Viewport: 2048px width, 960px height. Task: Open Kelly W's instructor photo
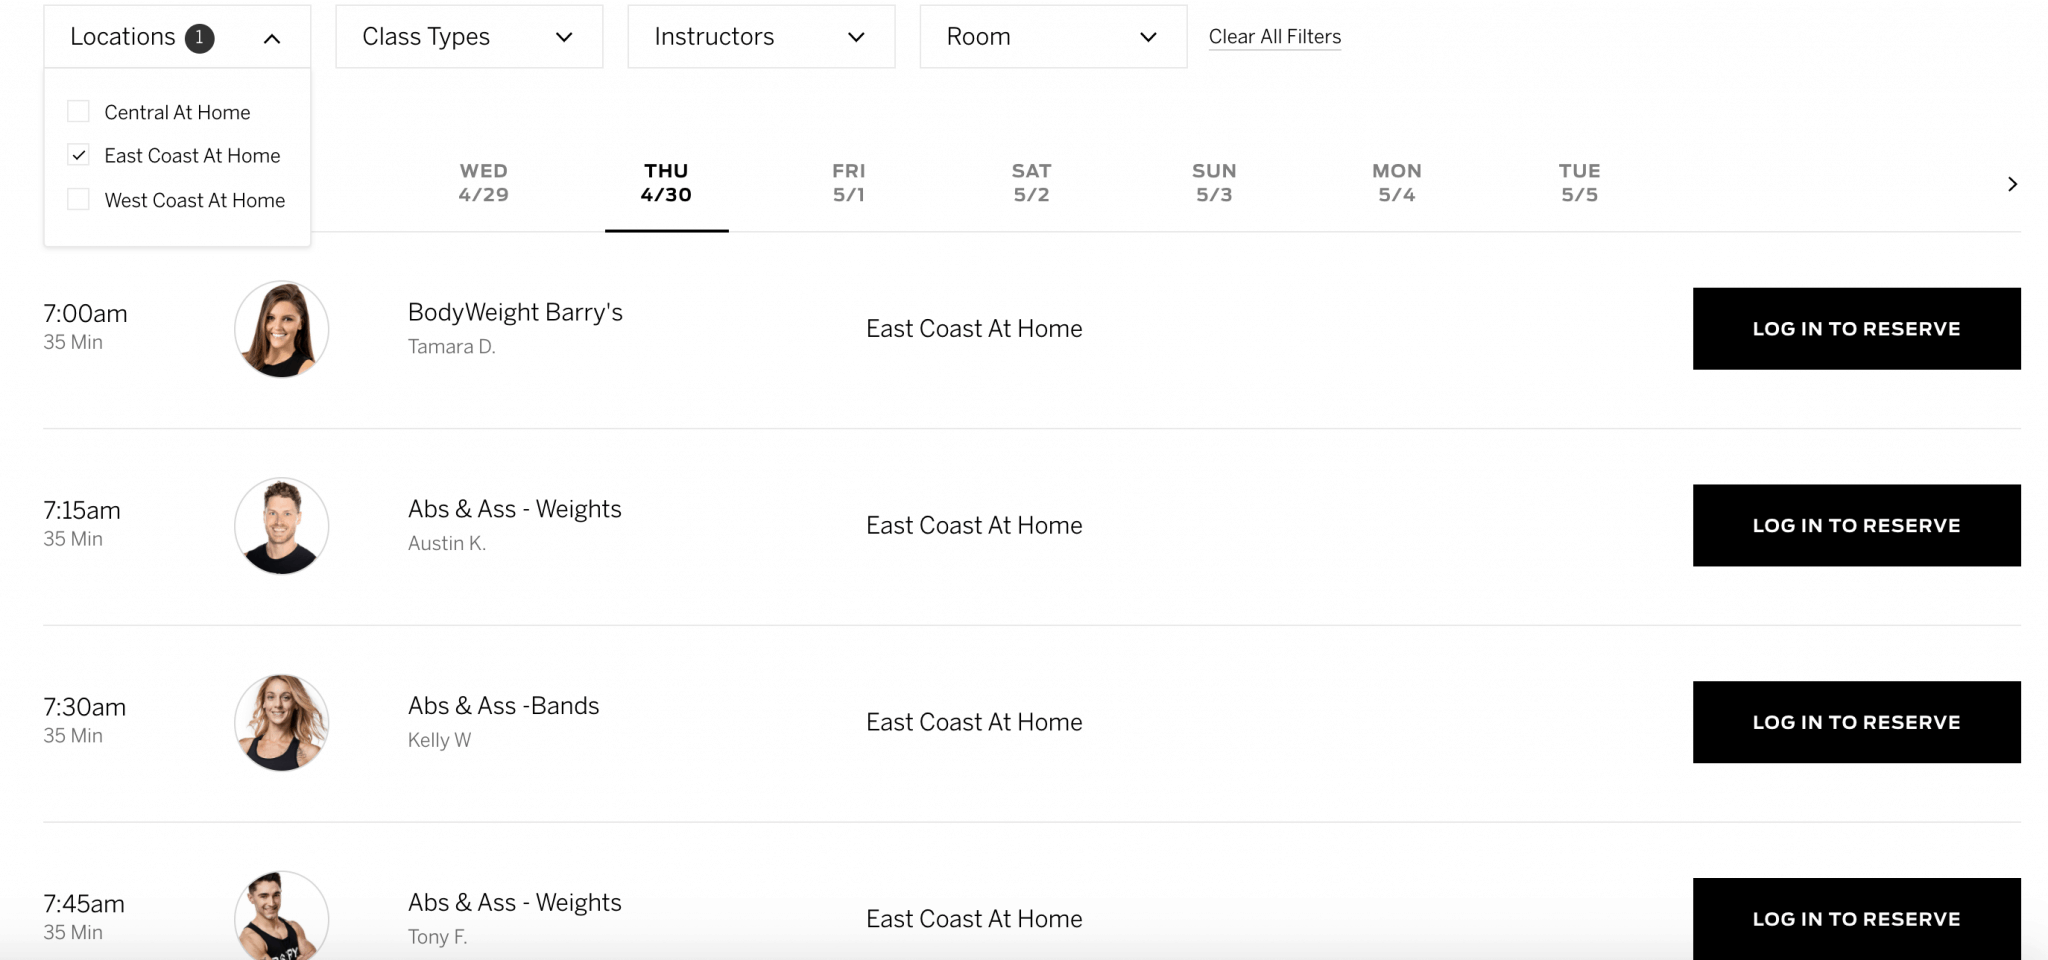tap(282, 723)
